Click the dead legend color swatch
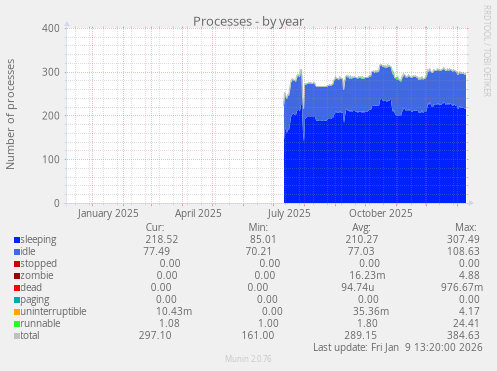This screenshot has height=371, width=497. click(x=17, y=288)
